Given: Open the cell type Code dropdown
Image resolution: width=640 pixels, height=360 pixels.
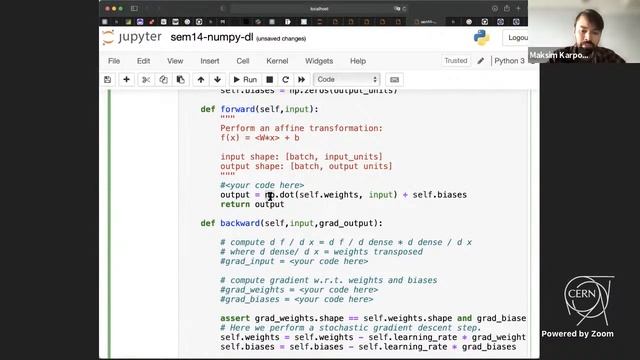Looking at the screenshot, I should point(347,80).
